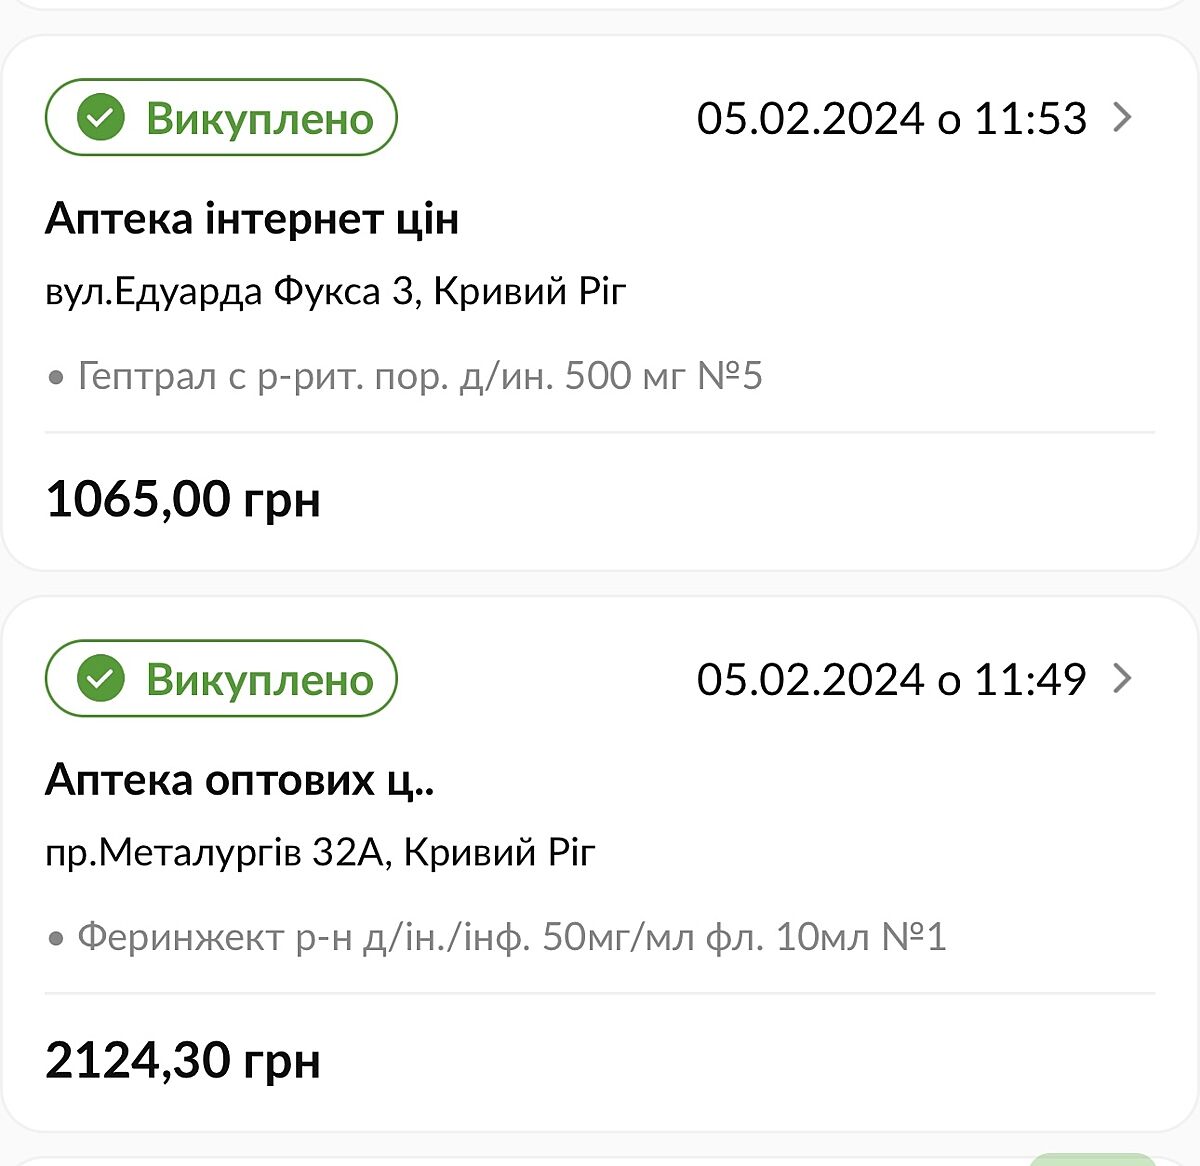Expand the 11:49 order using its chevron

coord(1123,679)
